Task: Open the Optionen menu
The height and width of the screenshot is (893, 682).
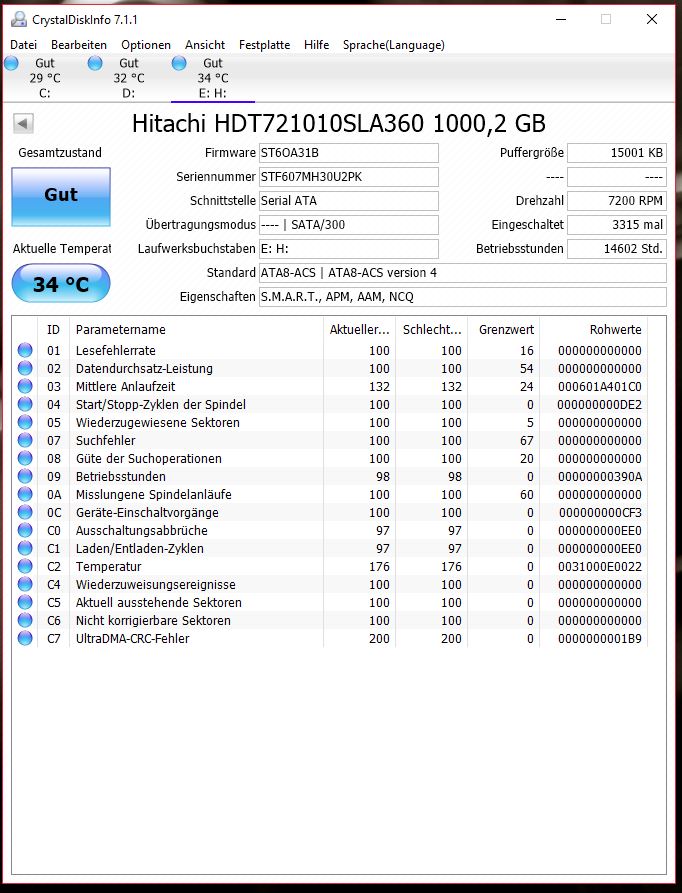Action: tap(146, 44)
